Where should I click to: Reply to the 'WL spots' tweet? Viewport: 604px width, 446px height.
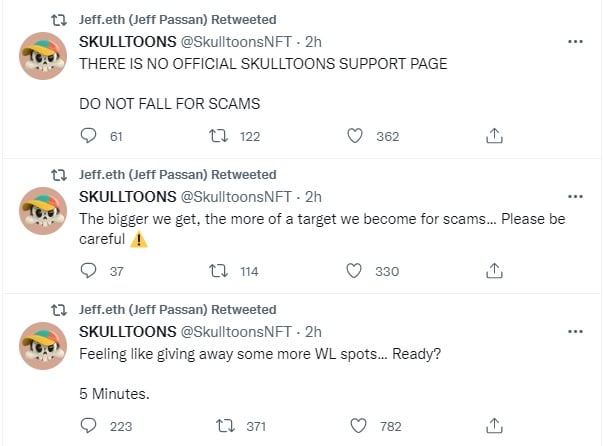click(x=88, y=426)
